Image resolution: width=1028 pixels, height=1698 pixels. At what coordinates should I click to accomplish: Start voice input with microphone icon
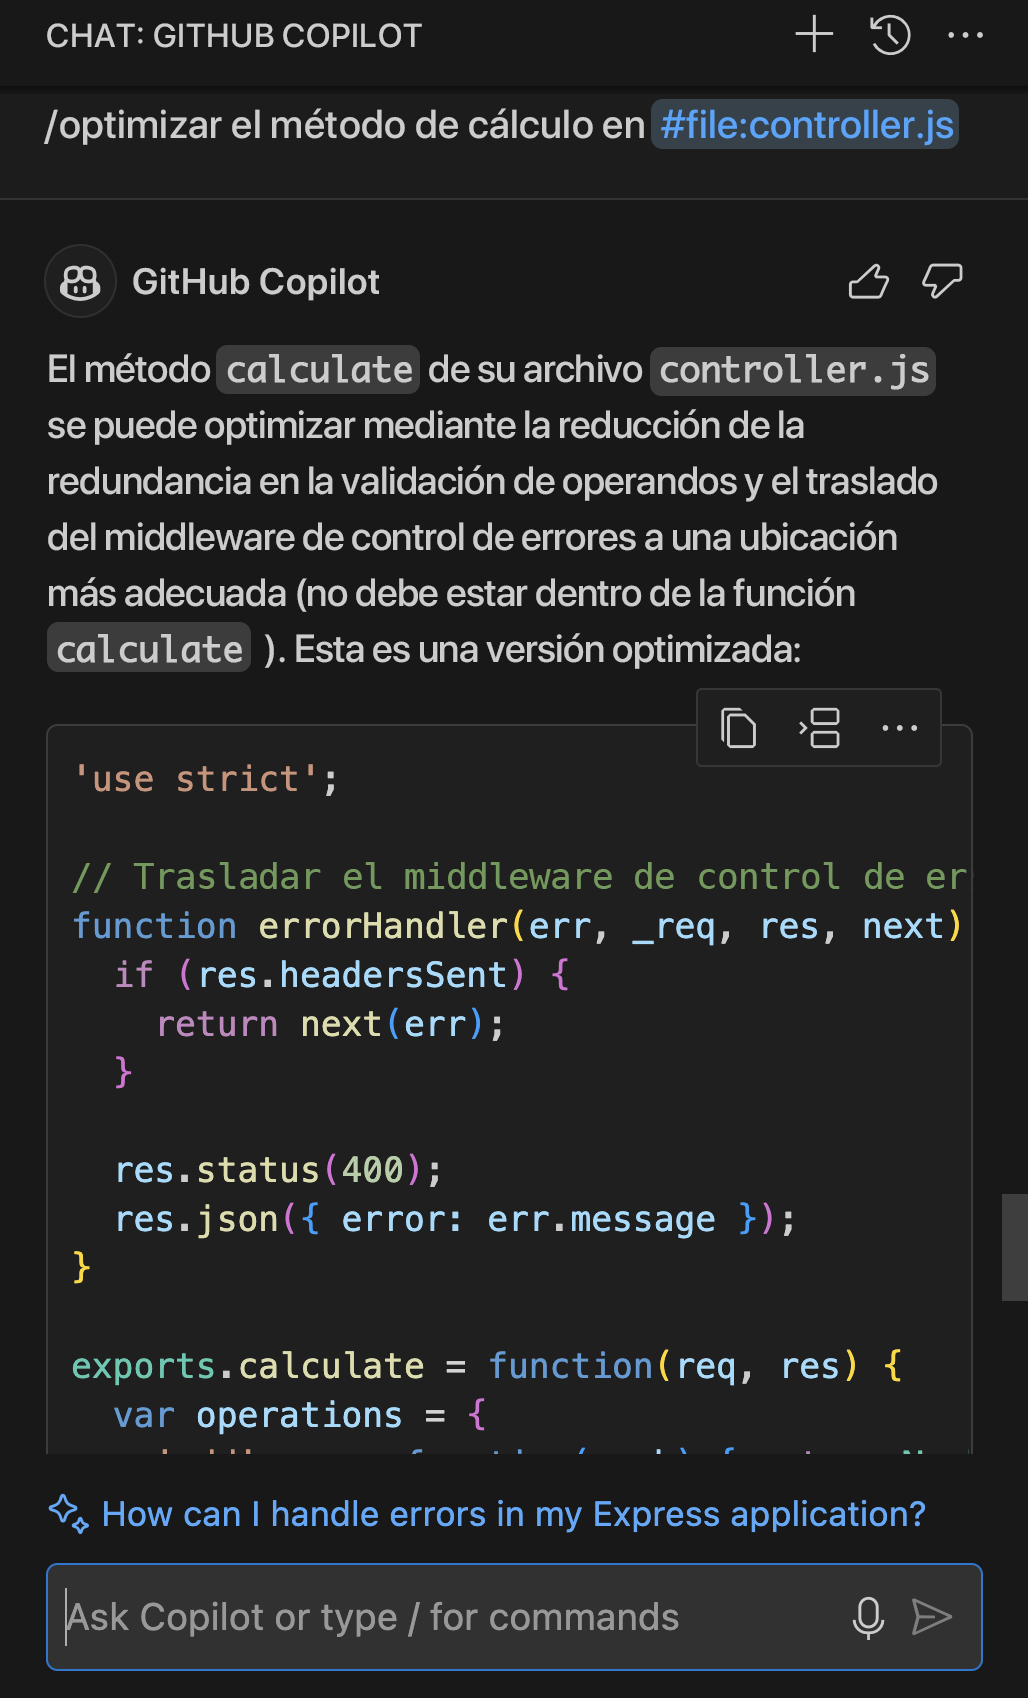pyautogui.click(x=868, y=1617)
